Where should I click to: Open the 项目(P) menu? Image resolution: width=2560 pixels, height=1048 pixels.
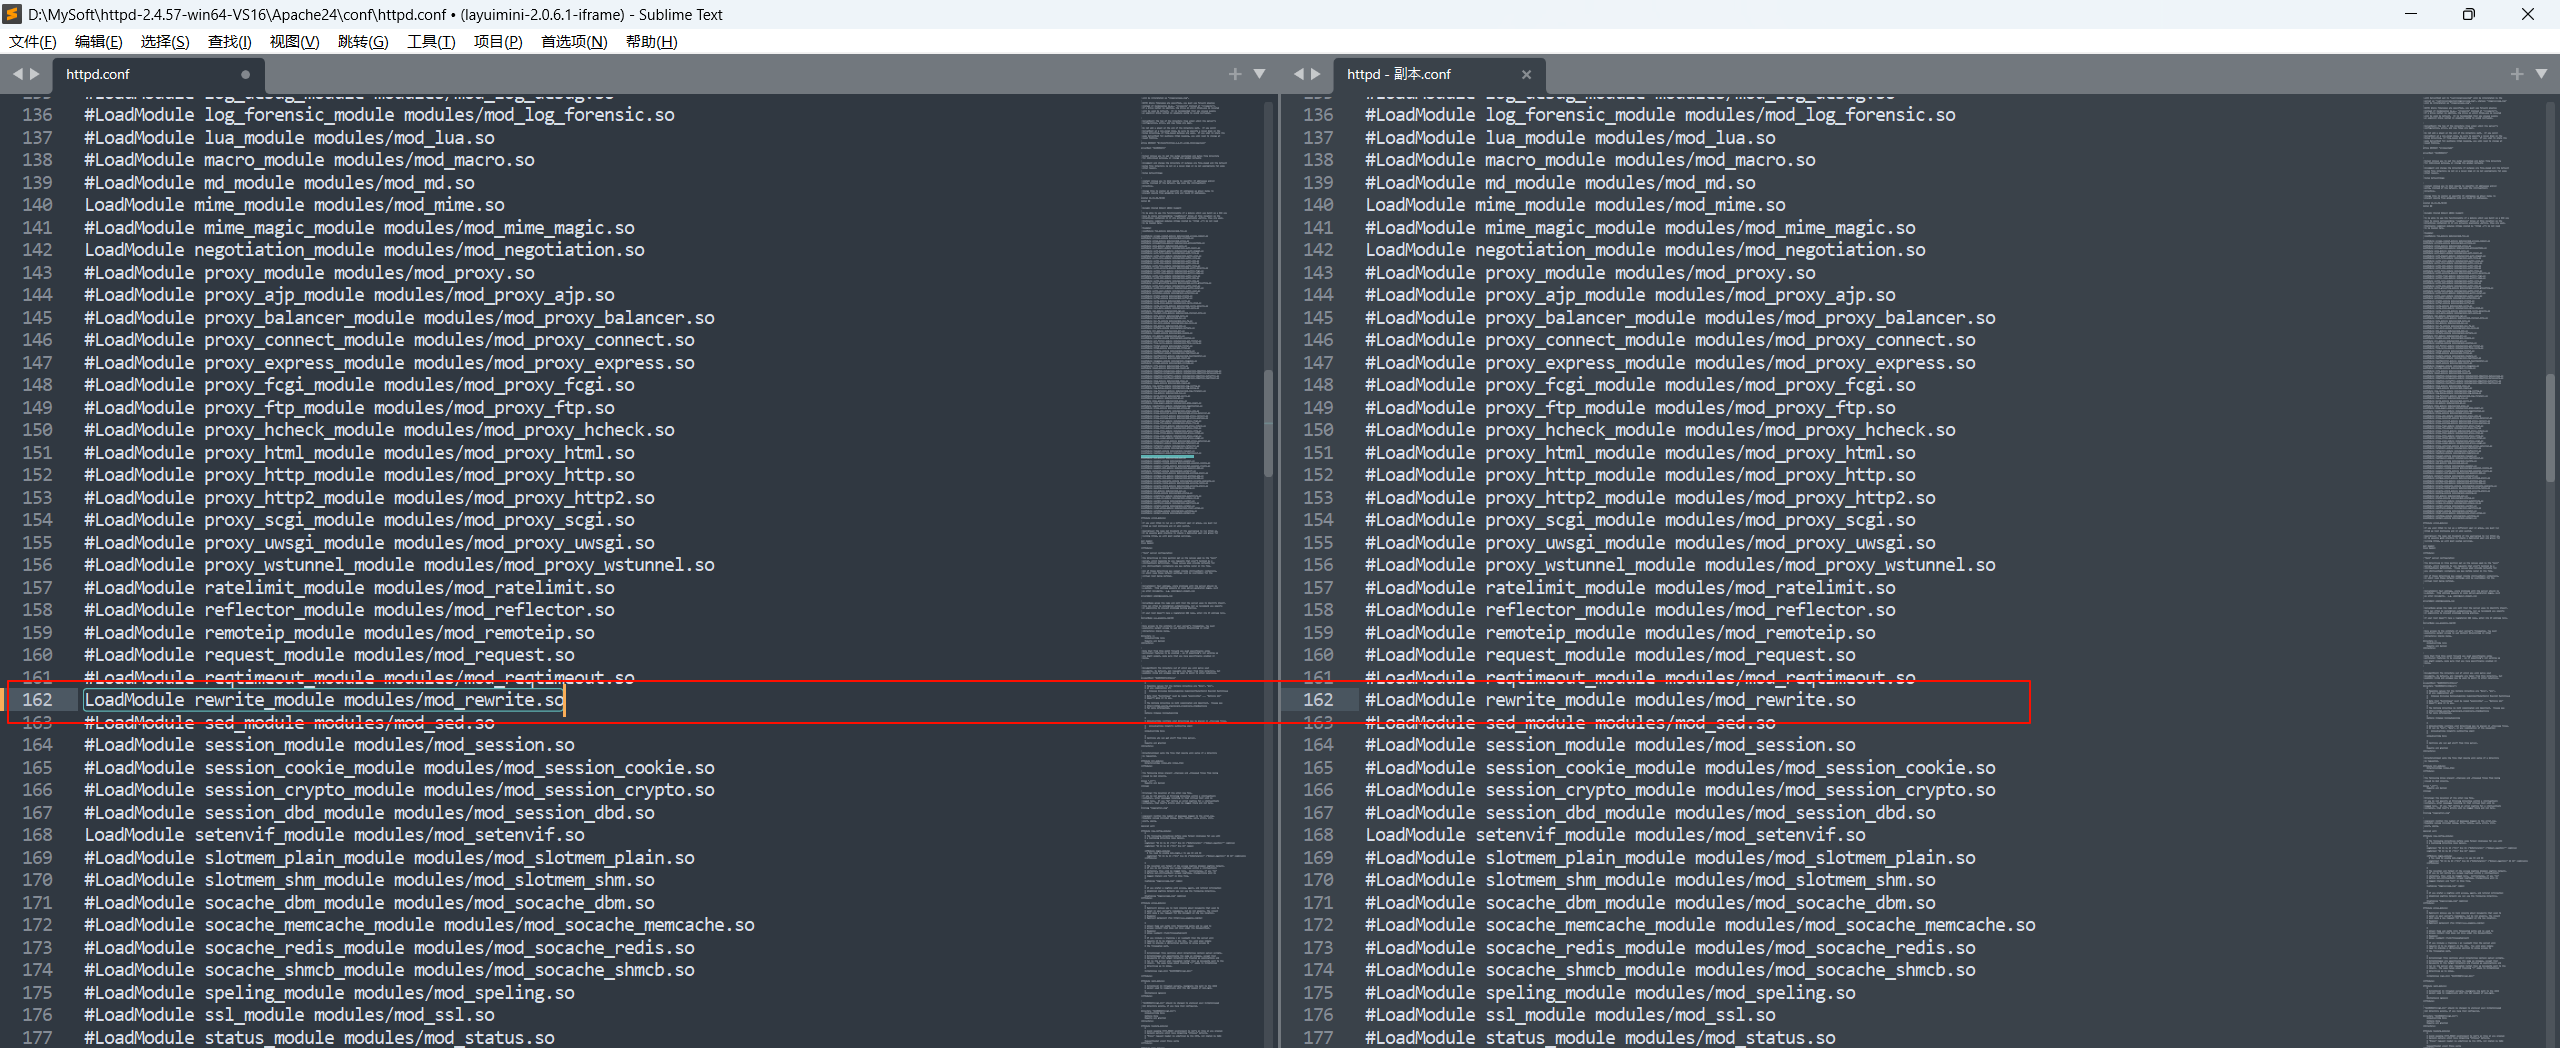pos(498,41)
